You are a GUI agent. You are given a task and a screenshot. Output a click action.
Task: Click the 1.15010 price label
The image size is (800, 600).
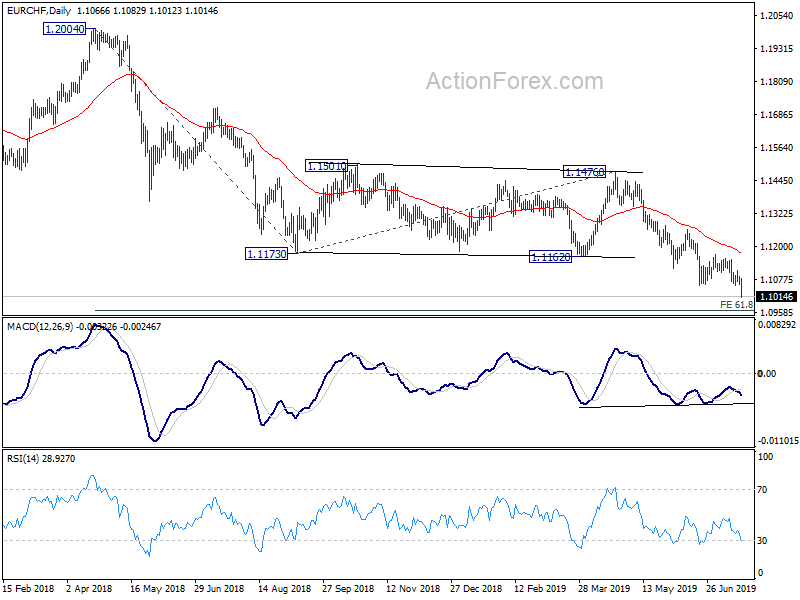pos(327,166)
